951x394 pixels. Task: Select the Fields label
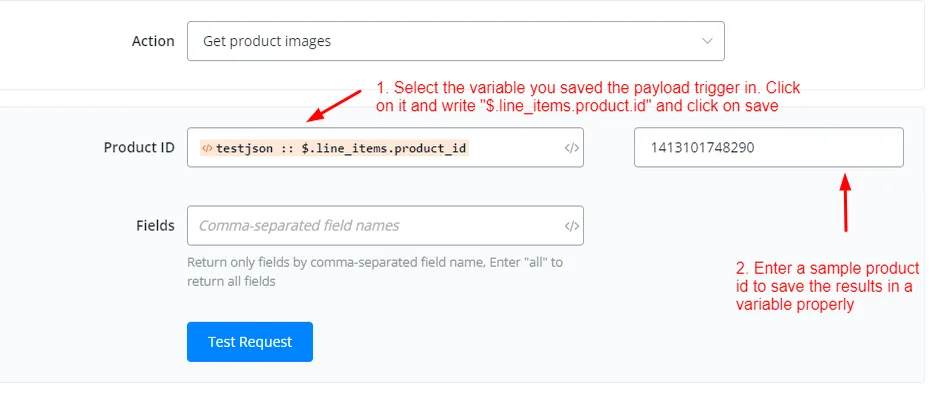point(155,225)
